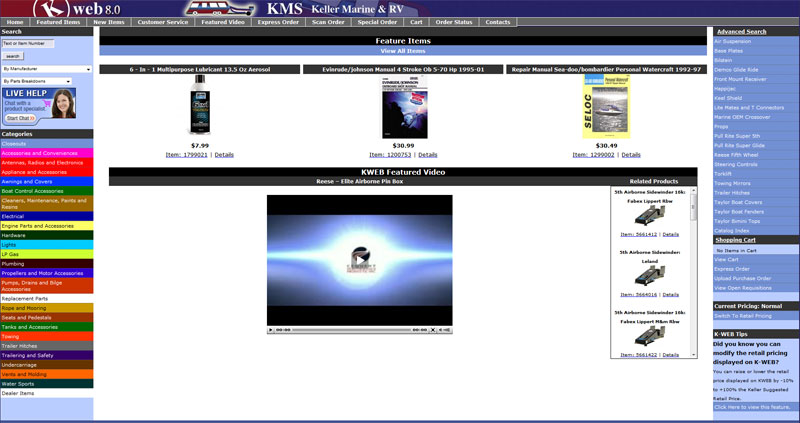Go to the Home menu tab
Image resolution: width=800 pixels, height=423 pixels.
click(x=15, y=22)
